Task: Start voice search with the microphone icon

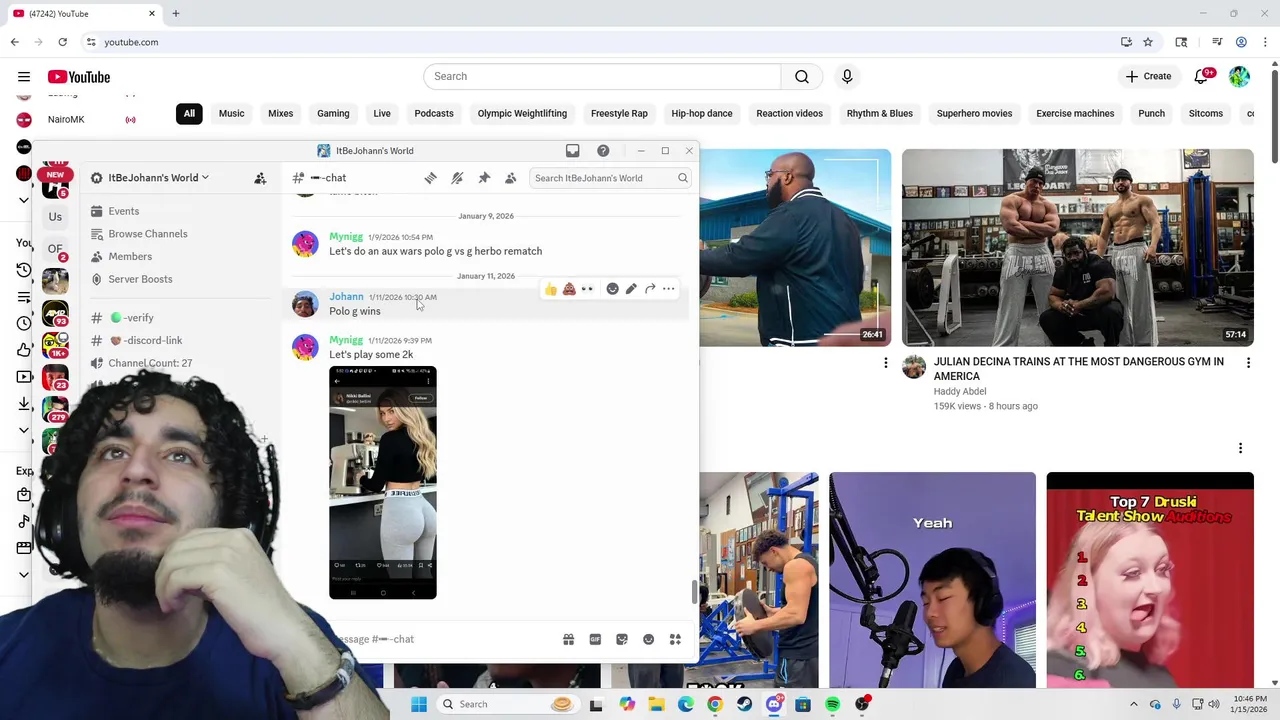Action: coord(847,77)
